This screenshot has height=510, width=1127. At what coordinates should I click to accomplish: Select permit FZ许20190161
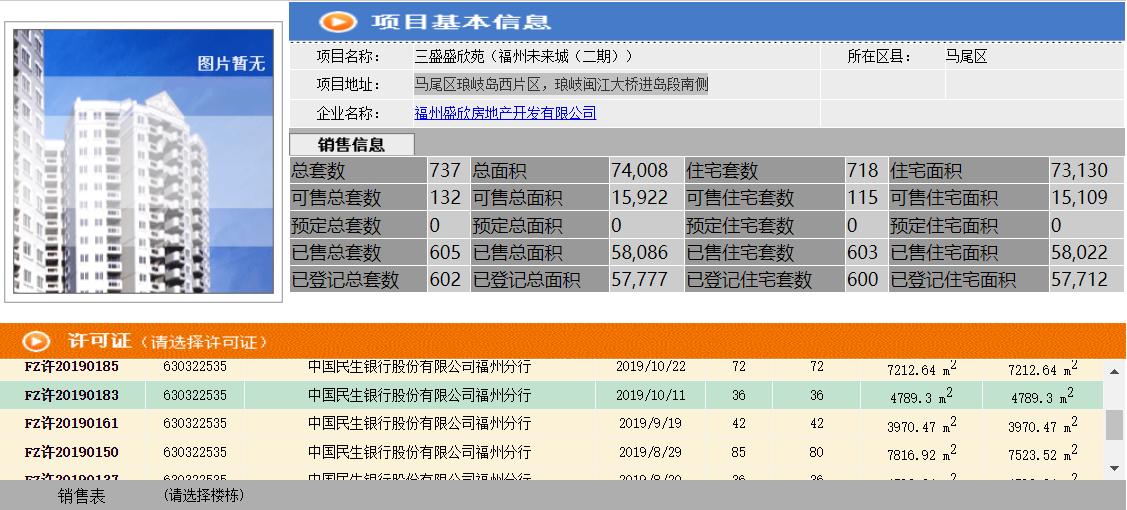(x=71, y=424)
